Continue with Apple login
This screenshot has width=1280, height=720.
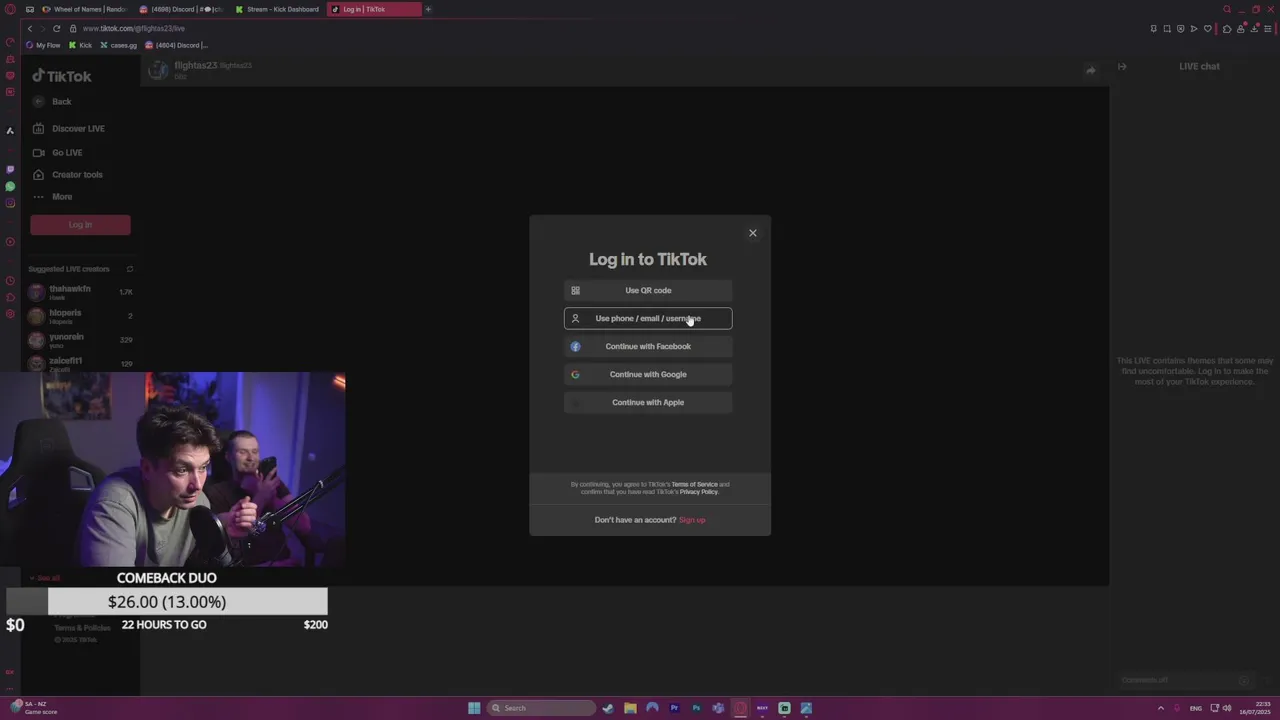(x=648, y=402)
